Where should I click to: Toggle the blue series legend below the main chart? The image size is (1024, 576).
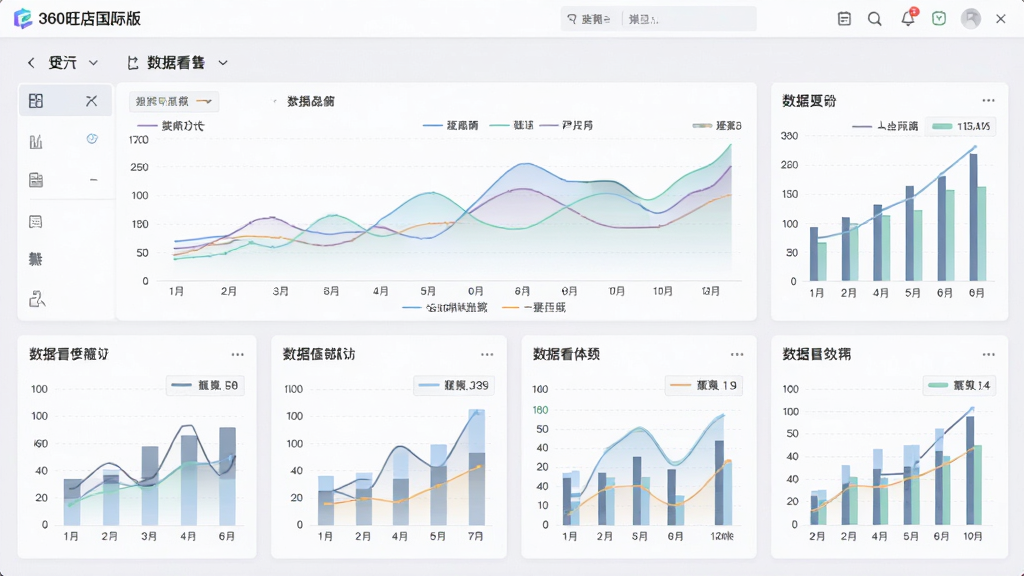[445, 308]
